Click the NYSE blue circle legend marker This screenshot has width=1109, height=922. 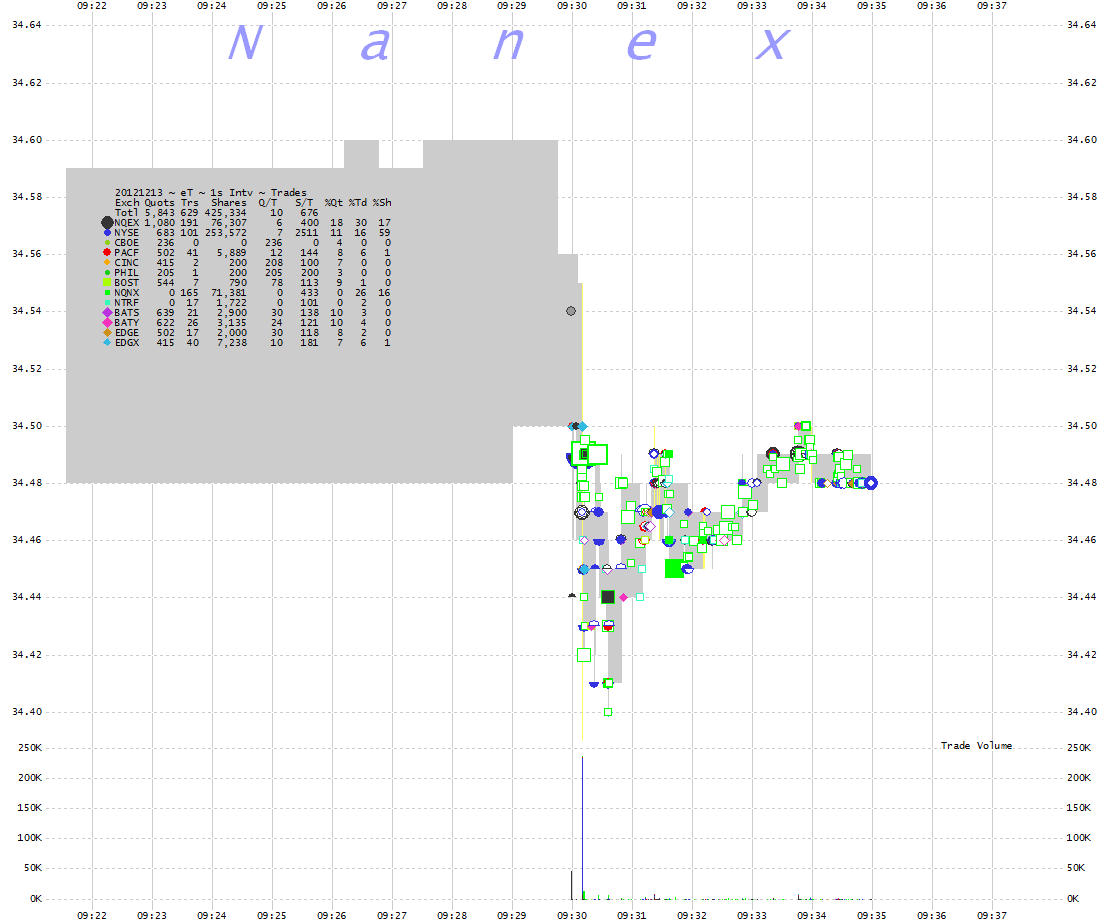108,233
